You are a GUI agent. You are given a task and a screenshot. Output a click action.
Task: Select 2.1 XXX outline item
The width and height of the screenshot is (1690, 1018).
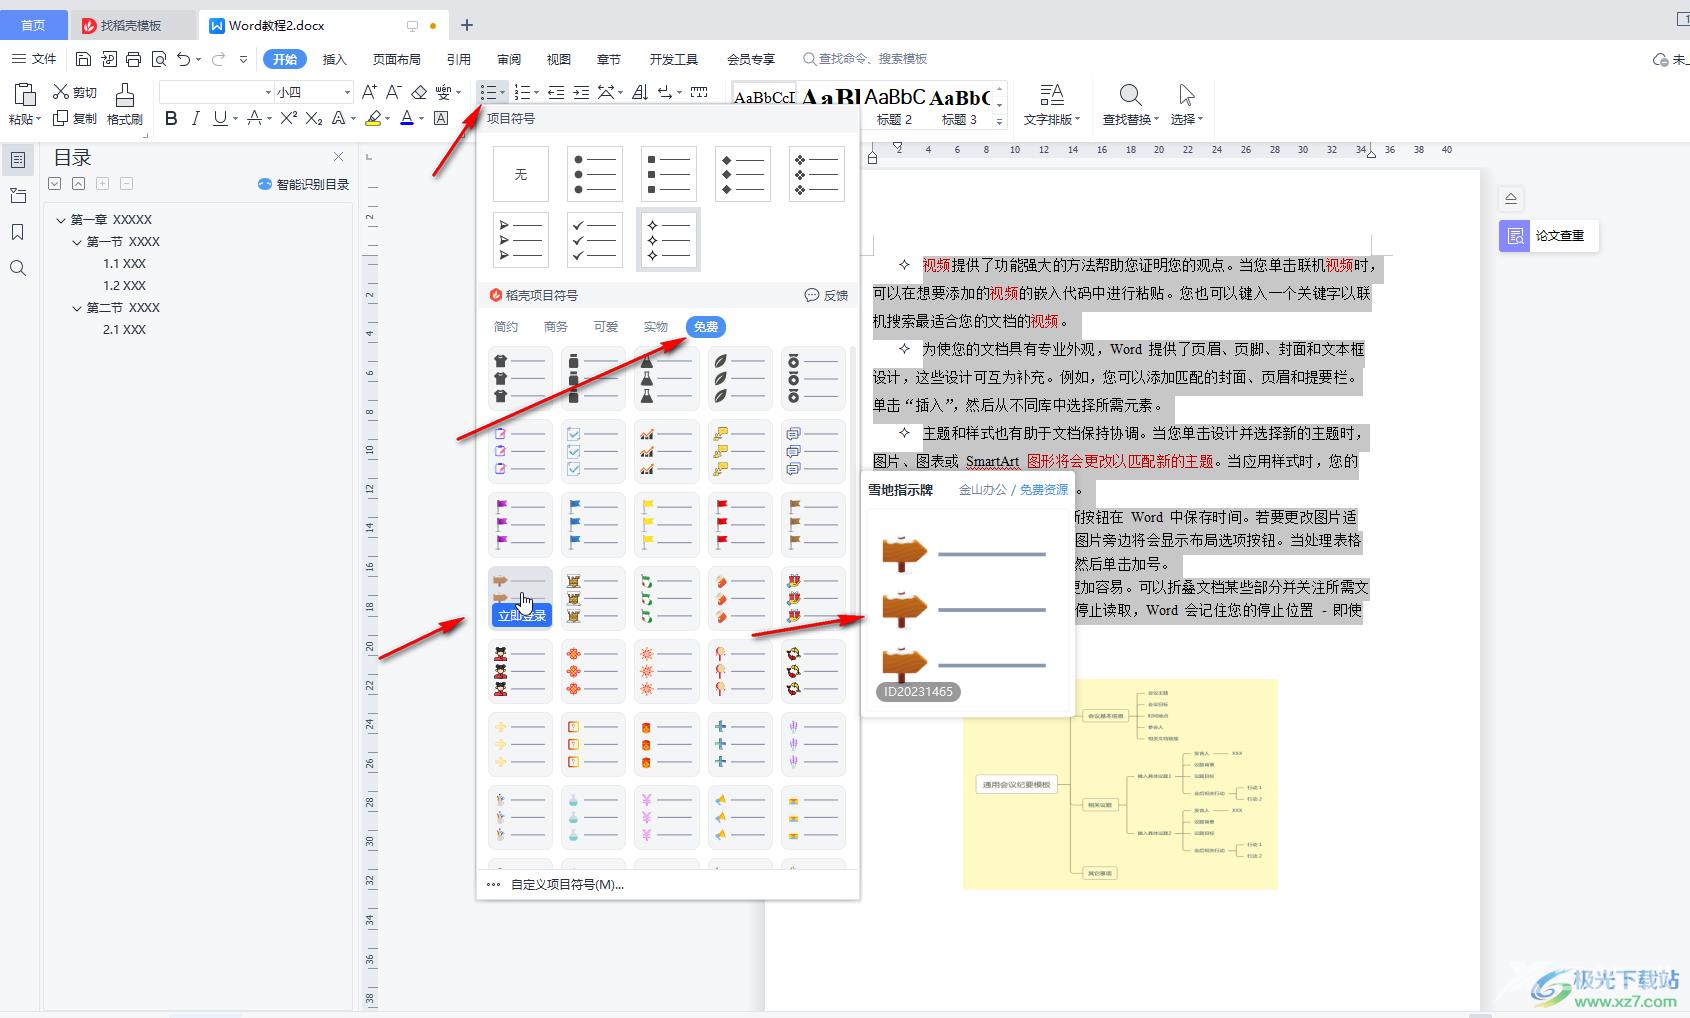pos(125,330)
